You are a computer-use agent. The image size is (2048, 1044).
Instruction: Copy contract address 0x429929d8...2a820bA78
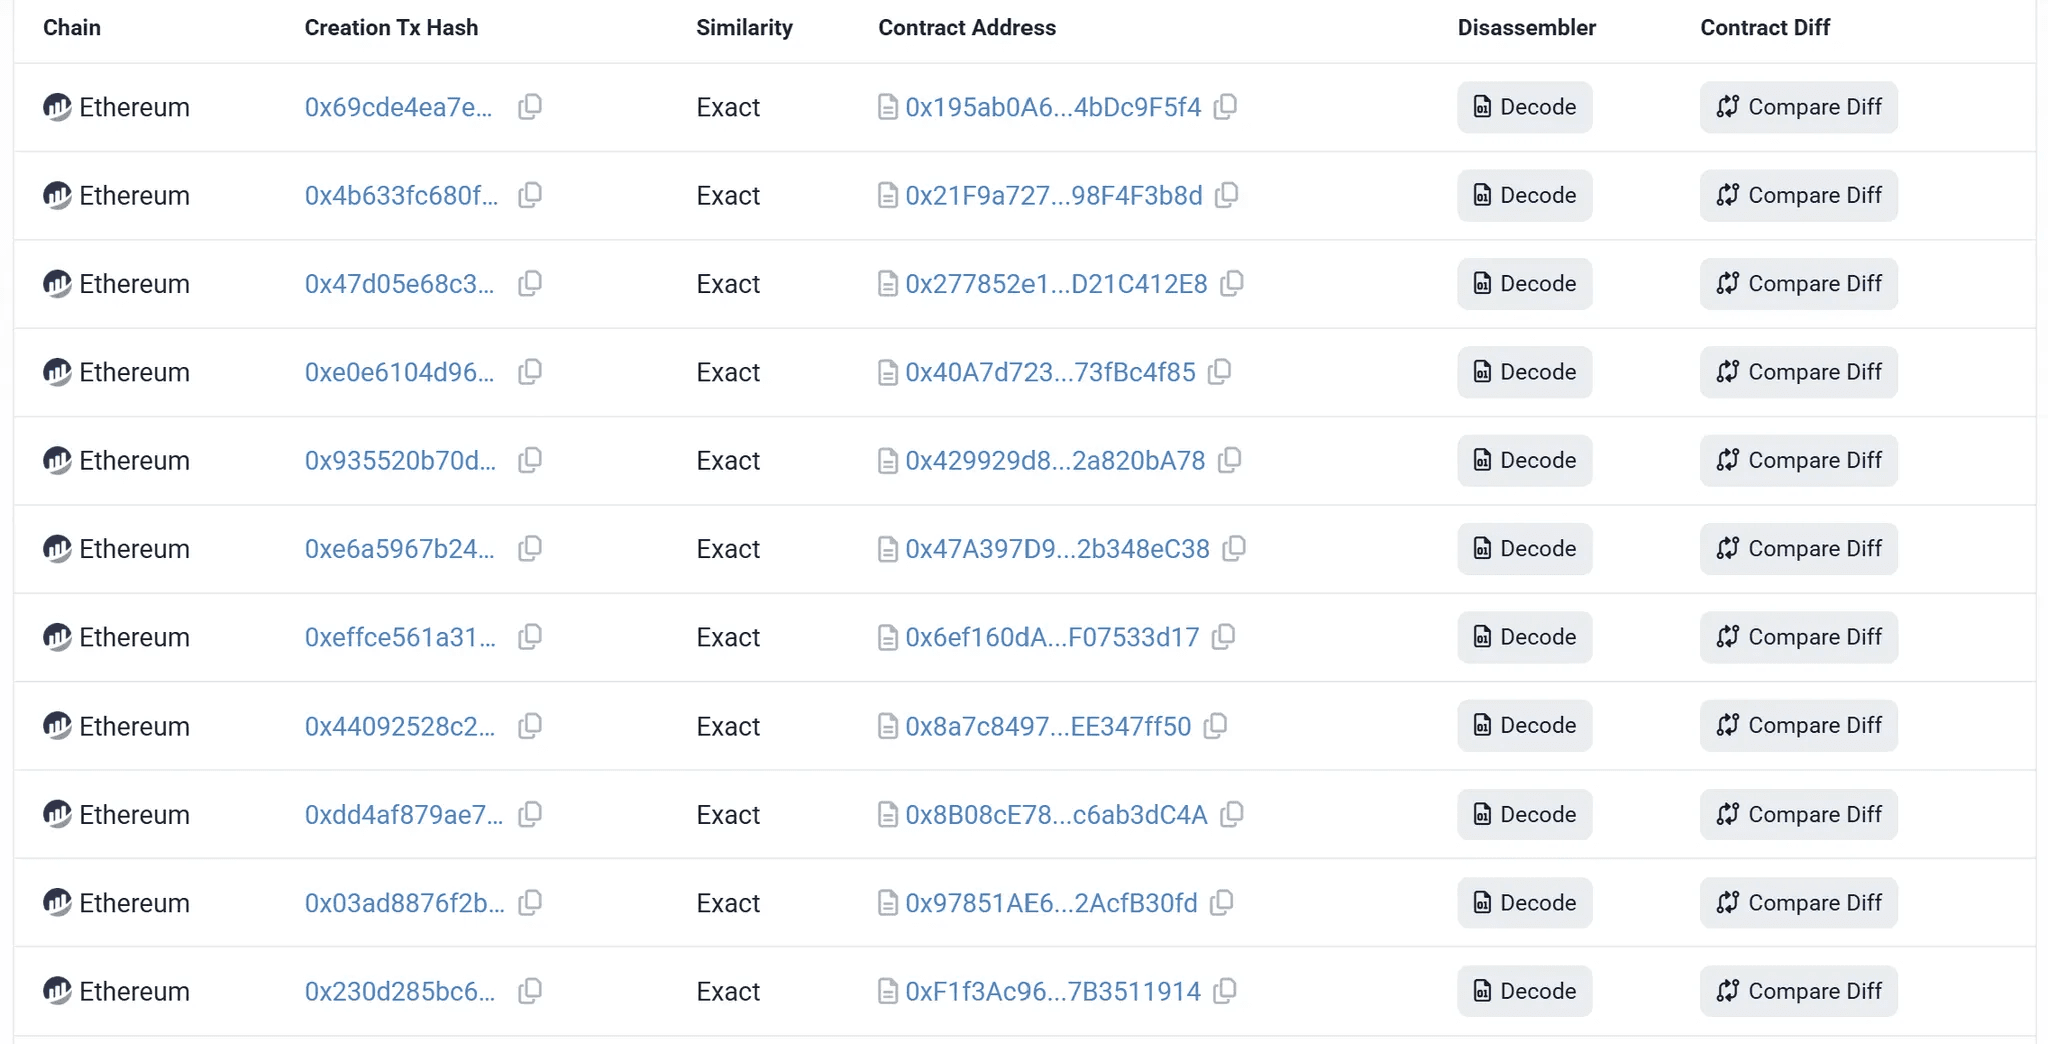click(x=1229, y=460)
